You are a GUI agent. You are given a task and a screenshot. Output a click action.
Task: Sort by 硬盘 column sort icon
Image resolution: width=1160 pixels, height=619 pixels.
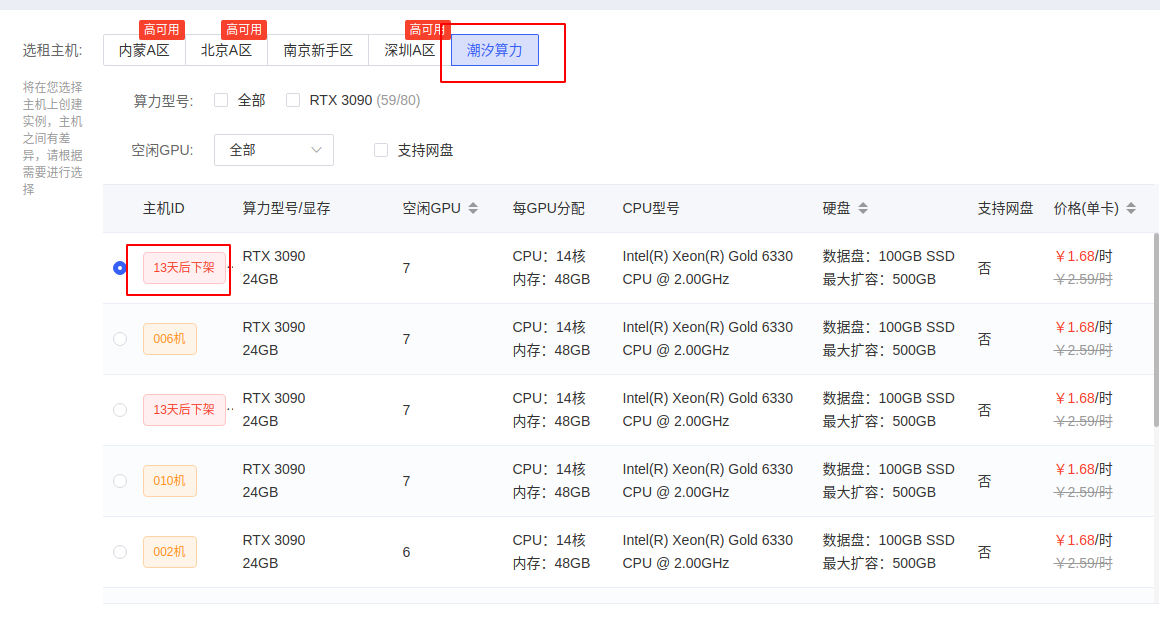(863, 209)
